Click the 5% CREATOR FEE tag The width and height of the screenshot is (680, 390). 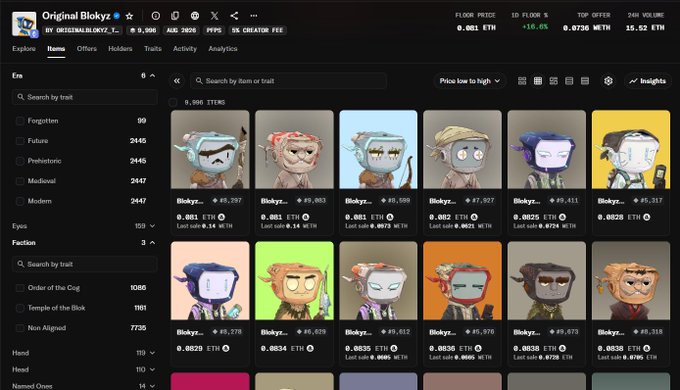pyautogui.click(x=257, y=30)
